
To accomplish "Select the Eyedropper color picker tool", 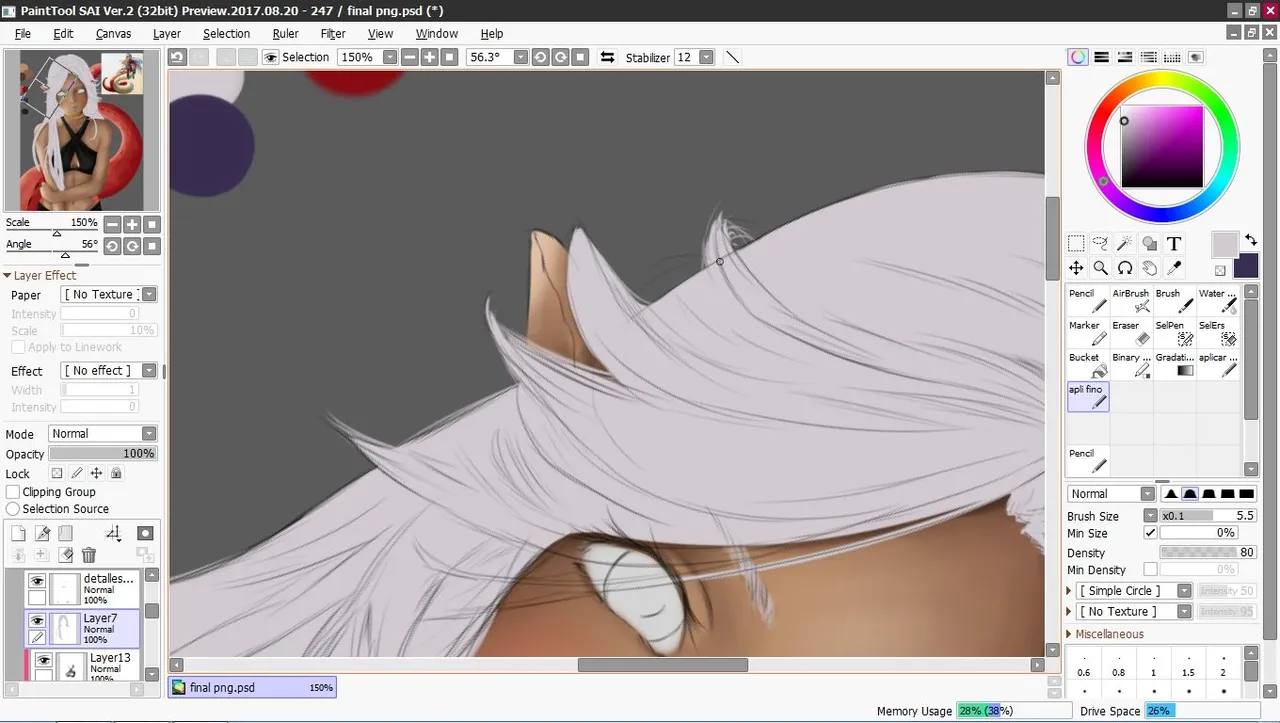I will tap(1174, 268).
